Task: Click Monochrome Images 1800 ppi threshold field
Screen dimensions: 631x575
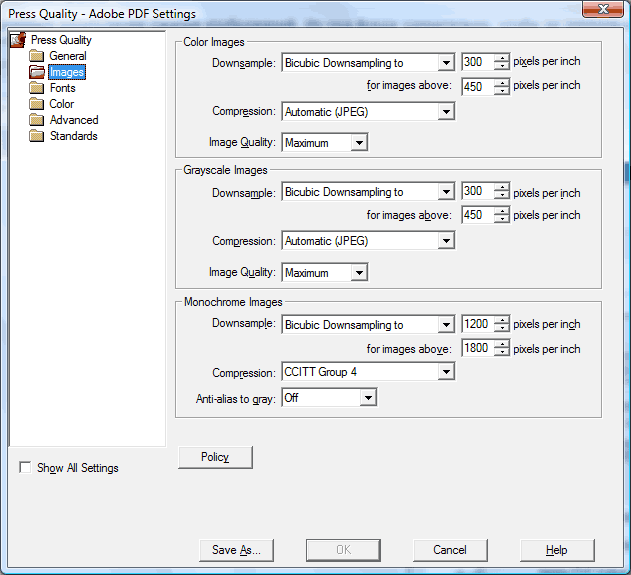Action: [478, 348]
